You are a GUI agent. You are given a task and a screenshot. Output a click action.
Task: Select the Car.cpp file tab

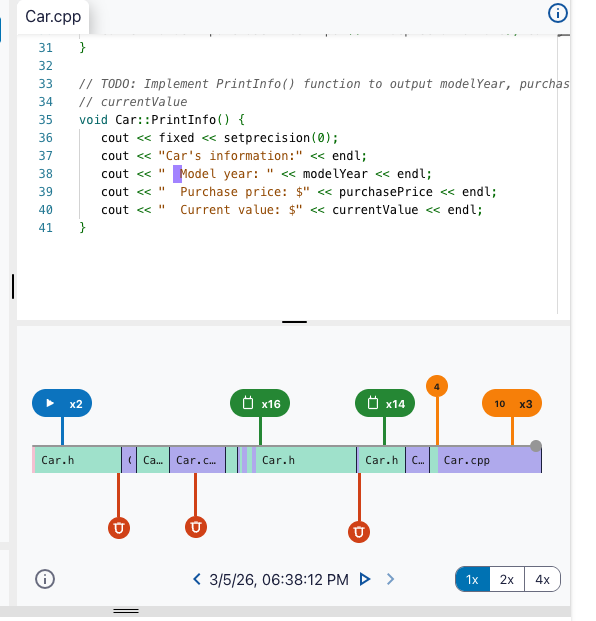53,17
